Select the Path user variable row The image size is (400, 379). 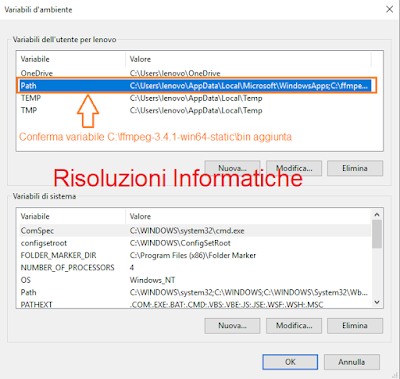point(194,86)
